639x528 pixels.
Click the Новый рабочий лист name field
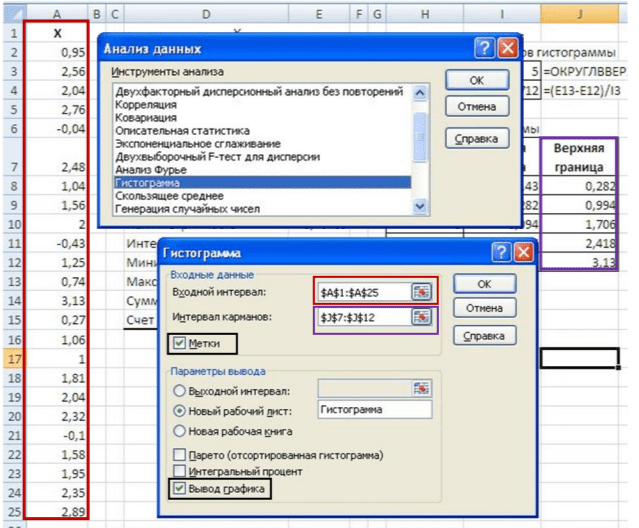click(x=374, y=410)
